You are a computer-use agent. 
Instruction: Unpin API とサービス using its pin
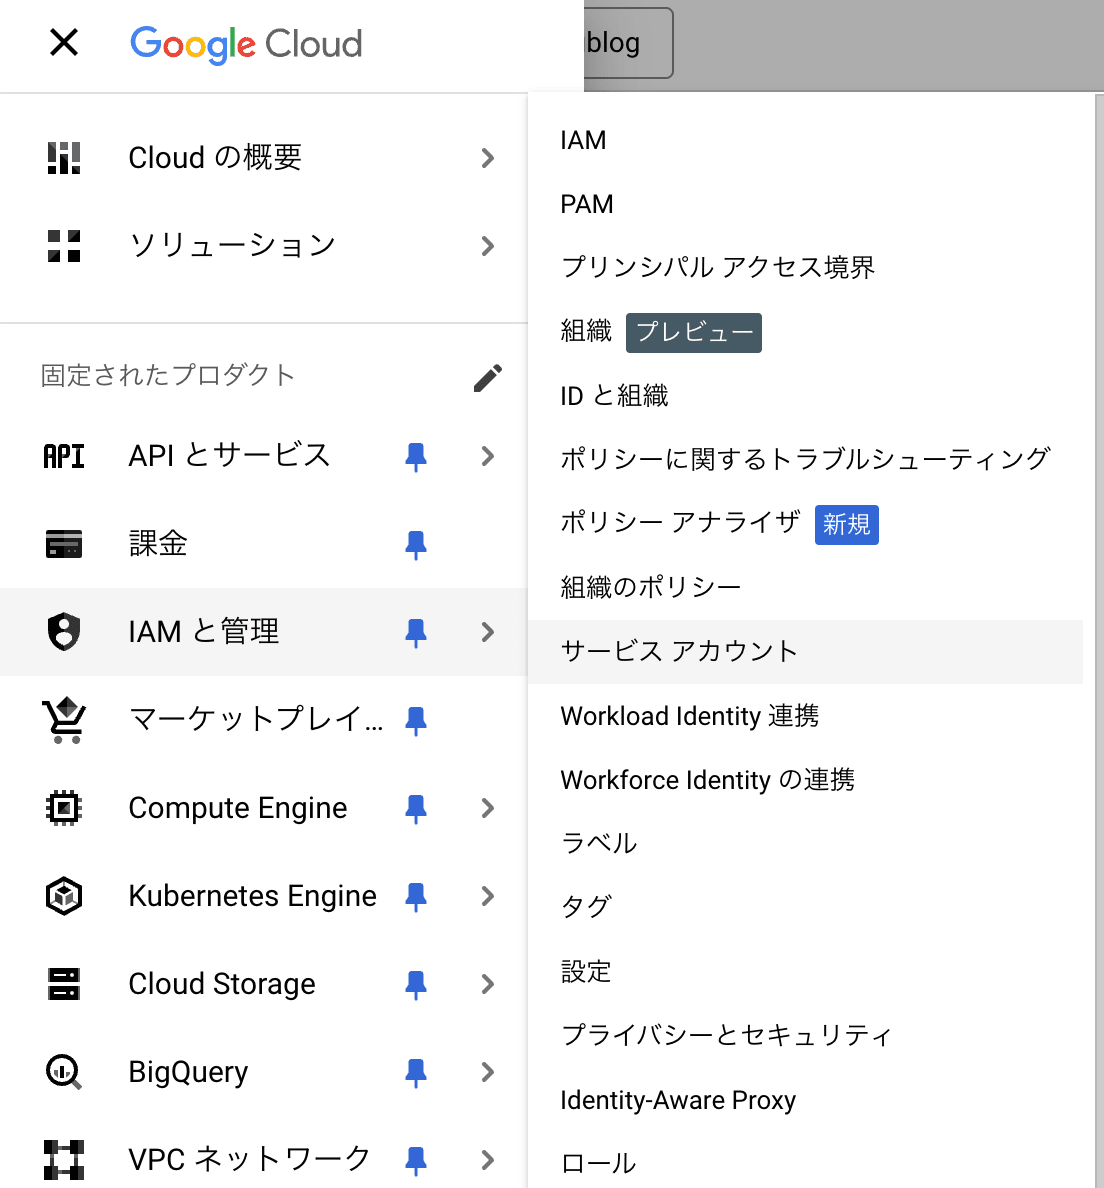click(415, 457)
